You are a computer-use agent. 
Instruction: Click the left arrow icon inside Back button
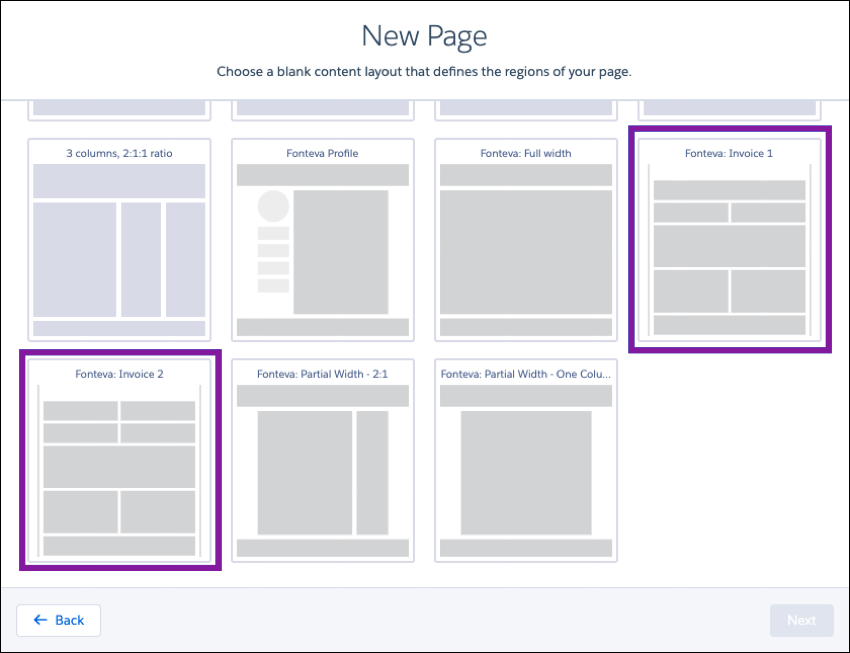pos(40,620)
